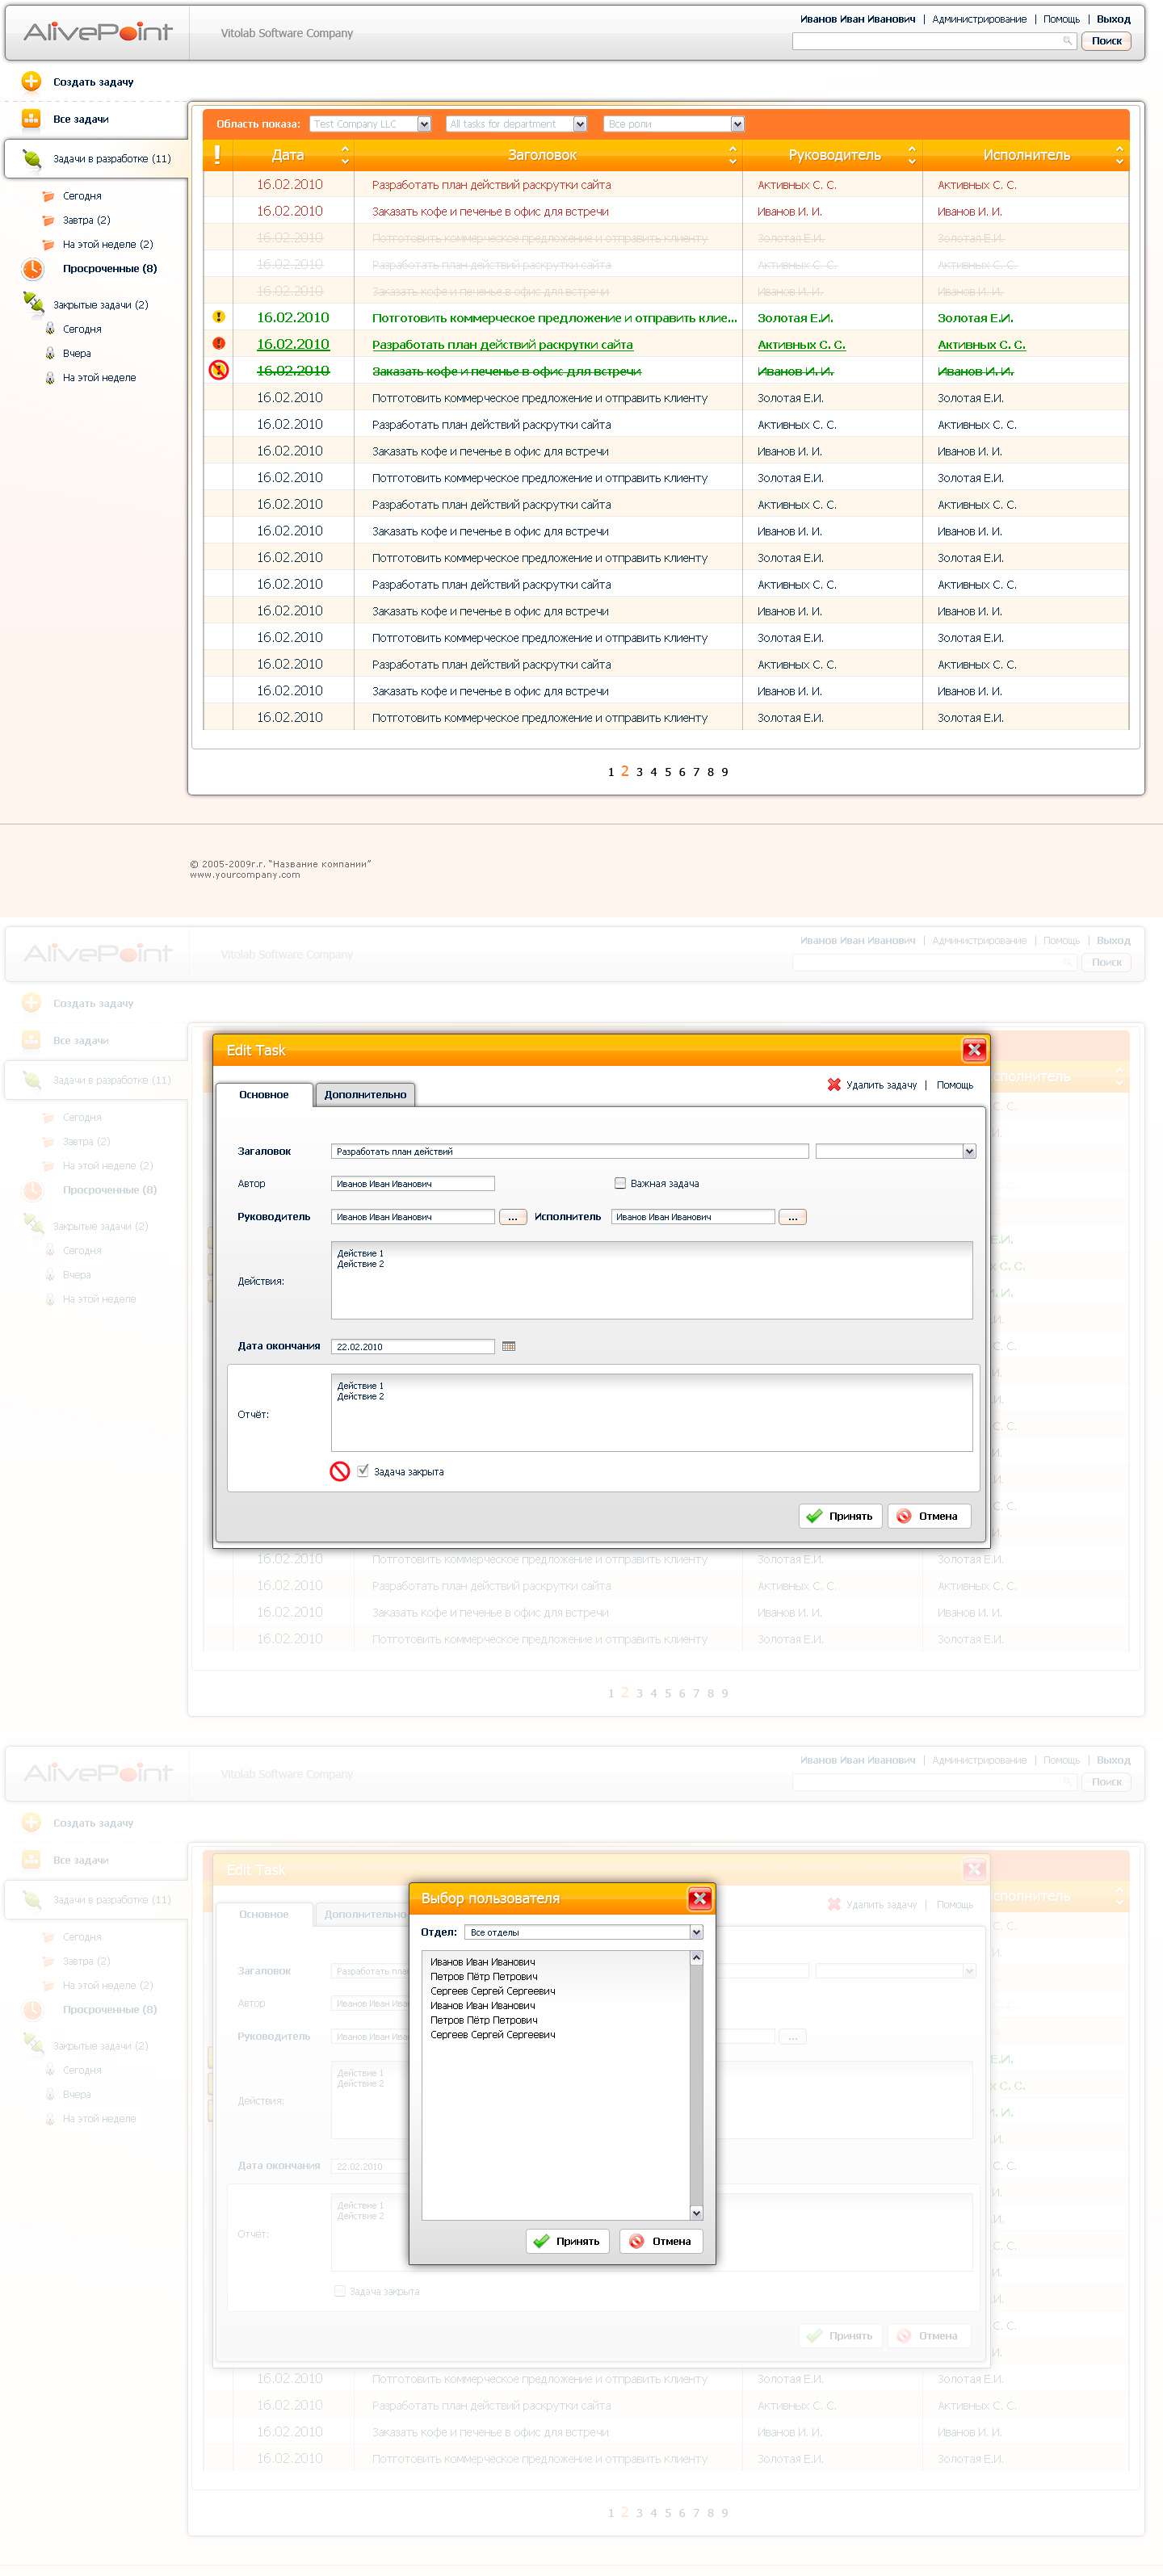1163x2576 pixels.
Task: Click Помощь link in the undimmed Edit Task dialog
Action: coord(954,1085)
